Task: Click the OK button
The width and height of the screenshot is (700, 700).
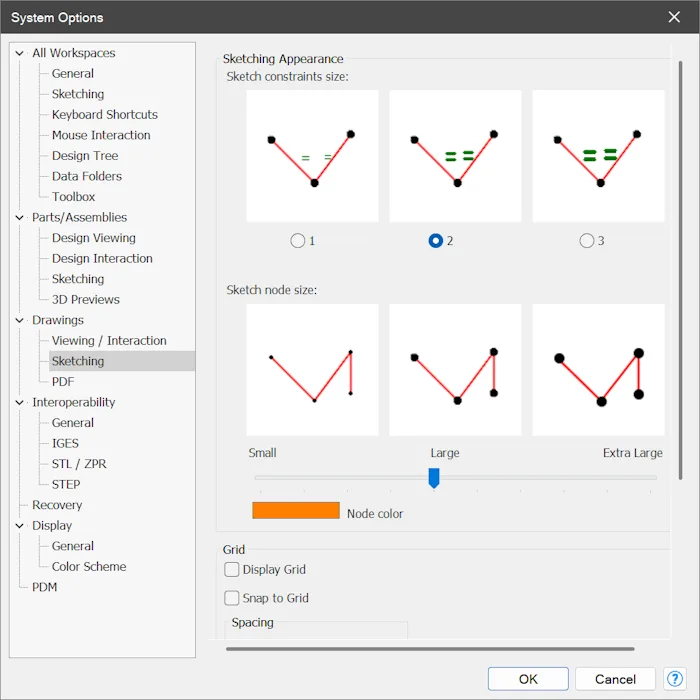Action: click(528, 679)
